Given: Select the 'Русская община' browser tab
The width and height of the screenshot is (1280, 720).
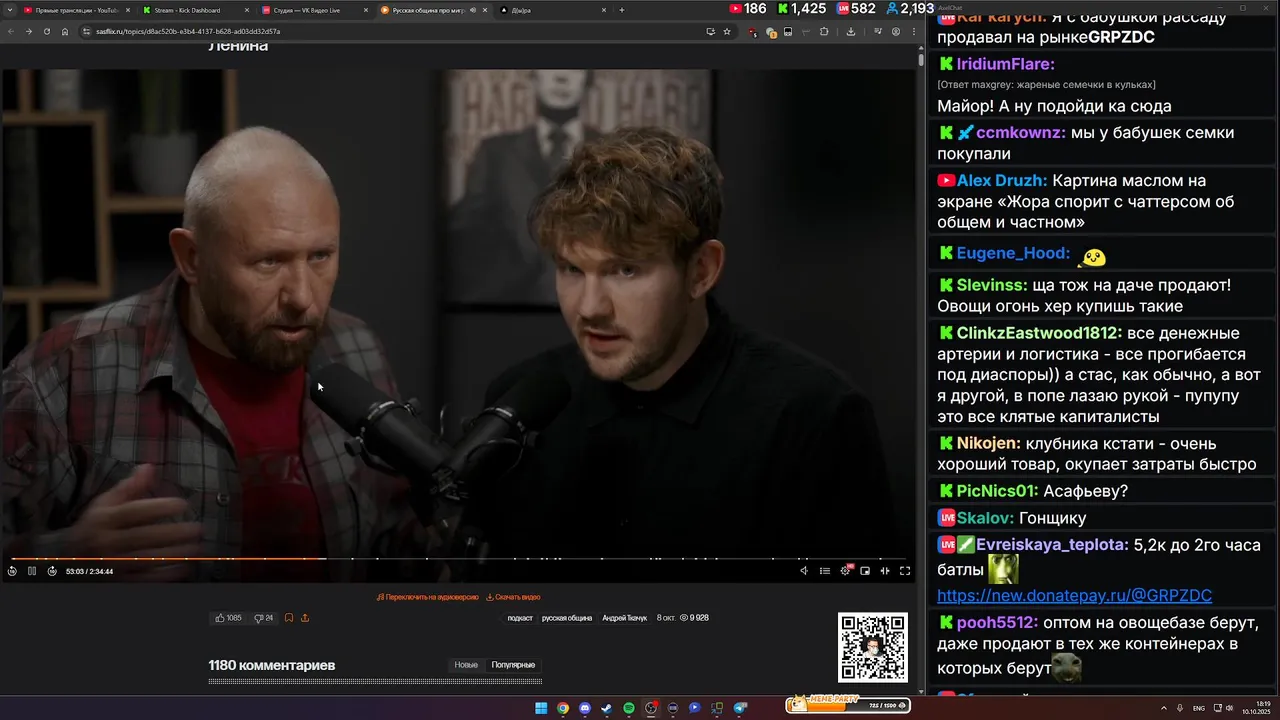Looking at the screenshot, I should [x=434, y=10].
